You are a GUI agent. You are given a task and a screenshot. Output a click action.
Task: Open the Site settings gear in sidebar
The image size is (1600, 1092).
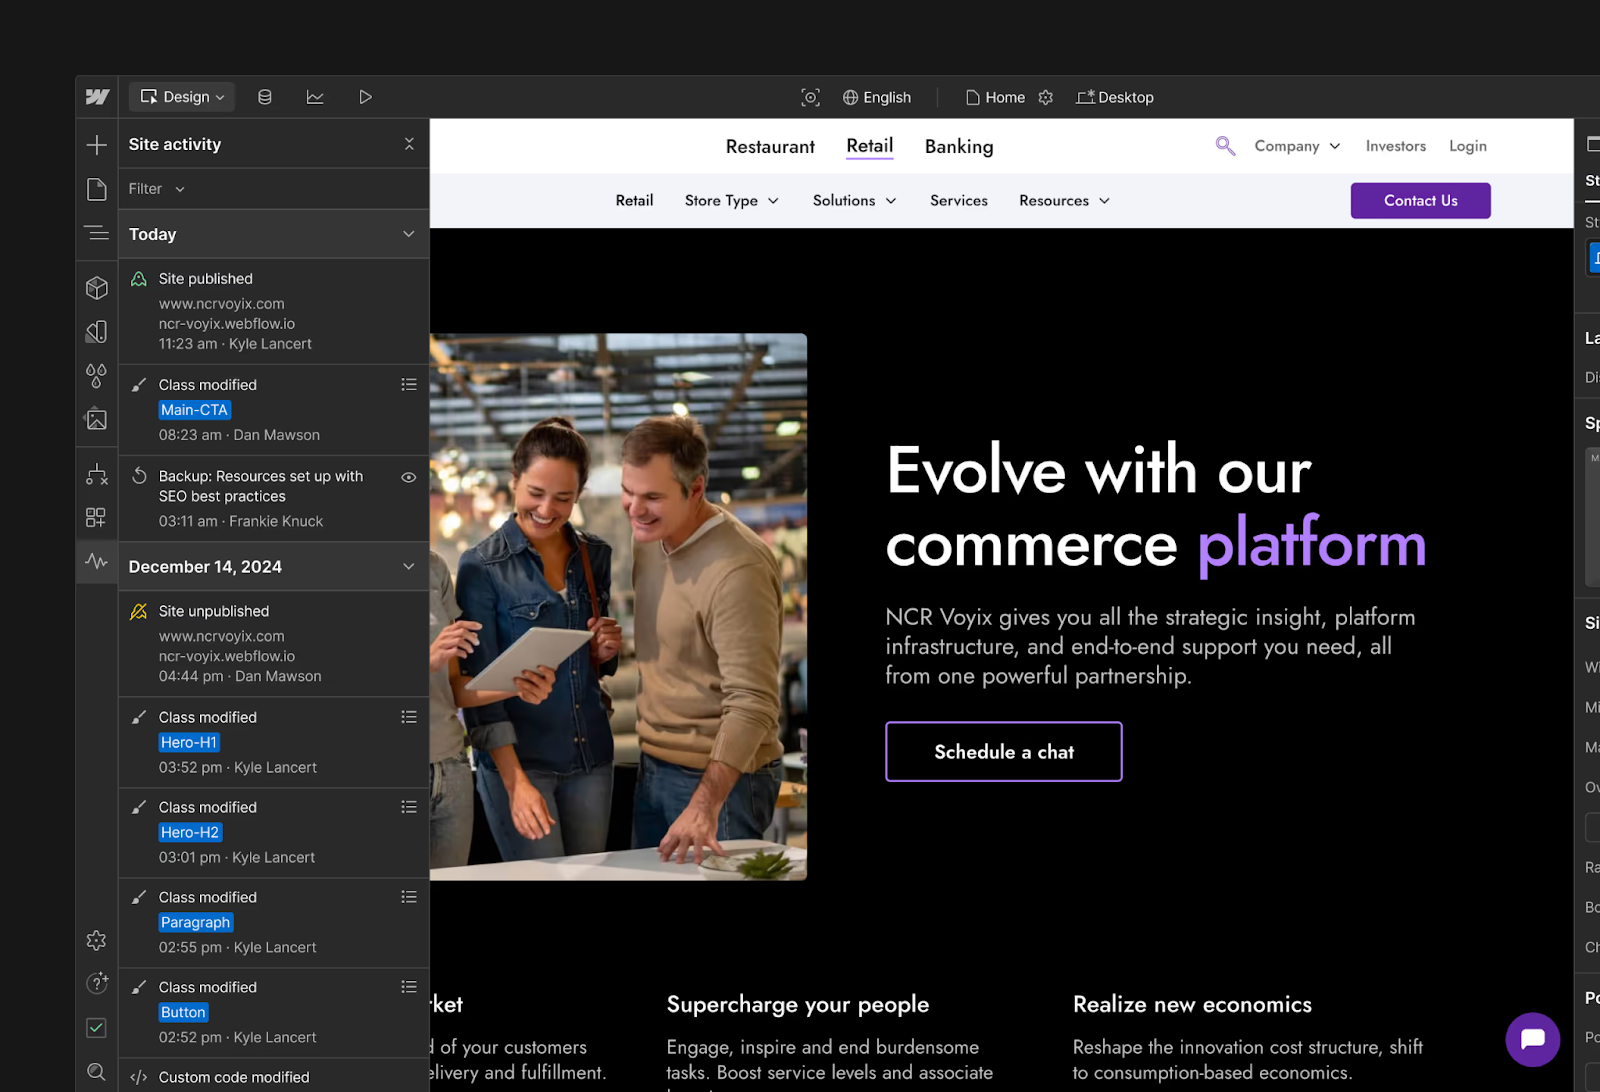pyautogui.click(x=96, y=941)
